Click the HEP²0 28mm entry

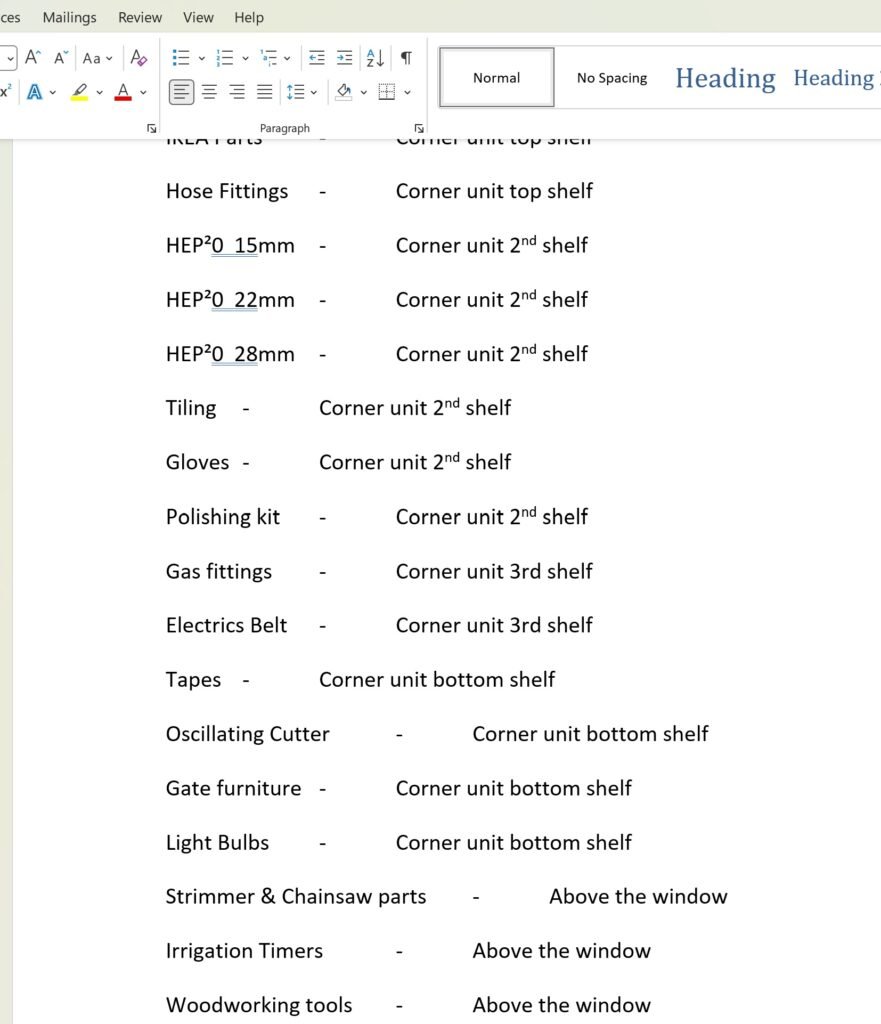(x=230, y=354)
